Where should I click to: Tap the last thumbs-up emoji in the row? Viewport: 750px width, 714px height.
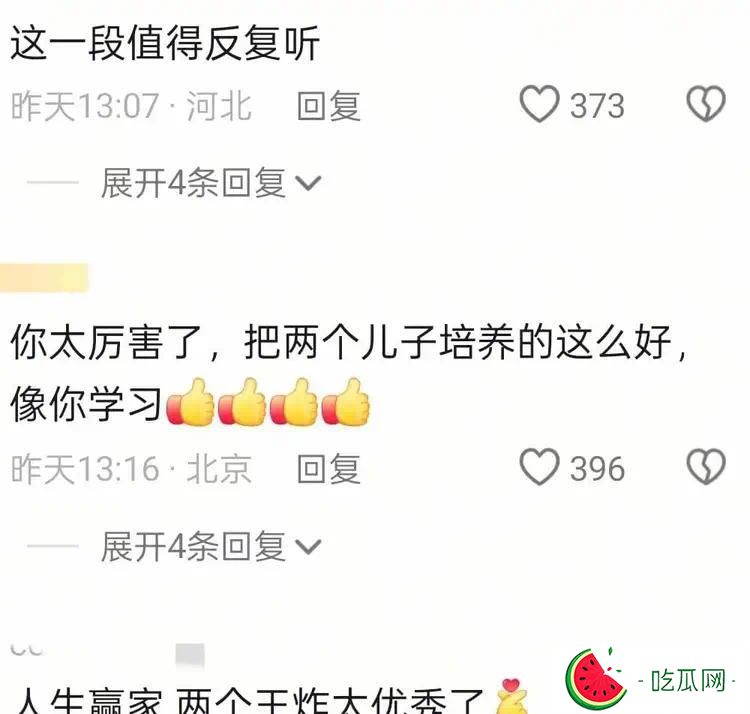coord(346,402)
